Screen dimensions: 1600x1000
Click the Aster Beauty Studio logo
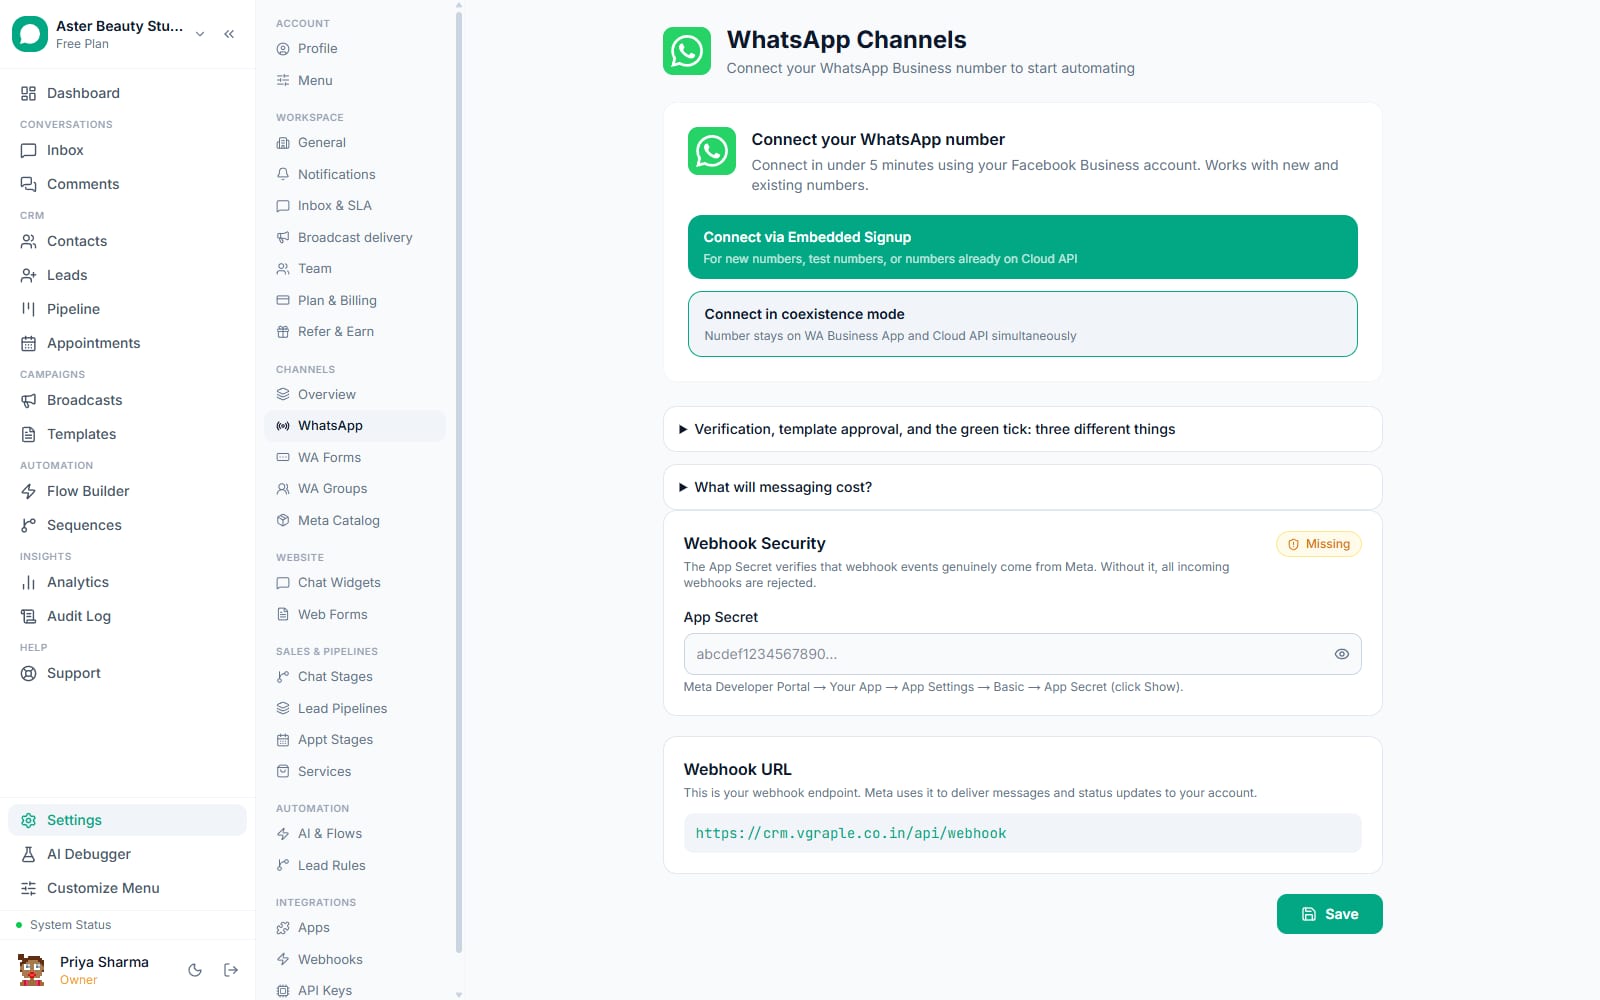tap(30, 34)
